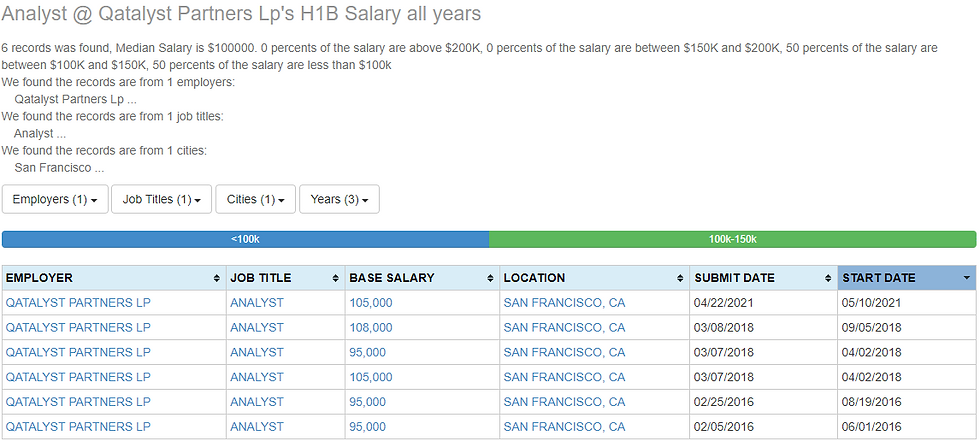980x440 pixels.
Task: Click the blue <100k salary bar segment
Action: [246, 239]
